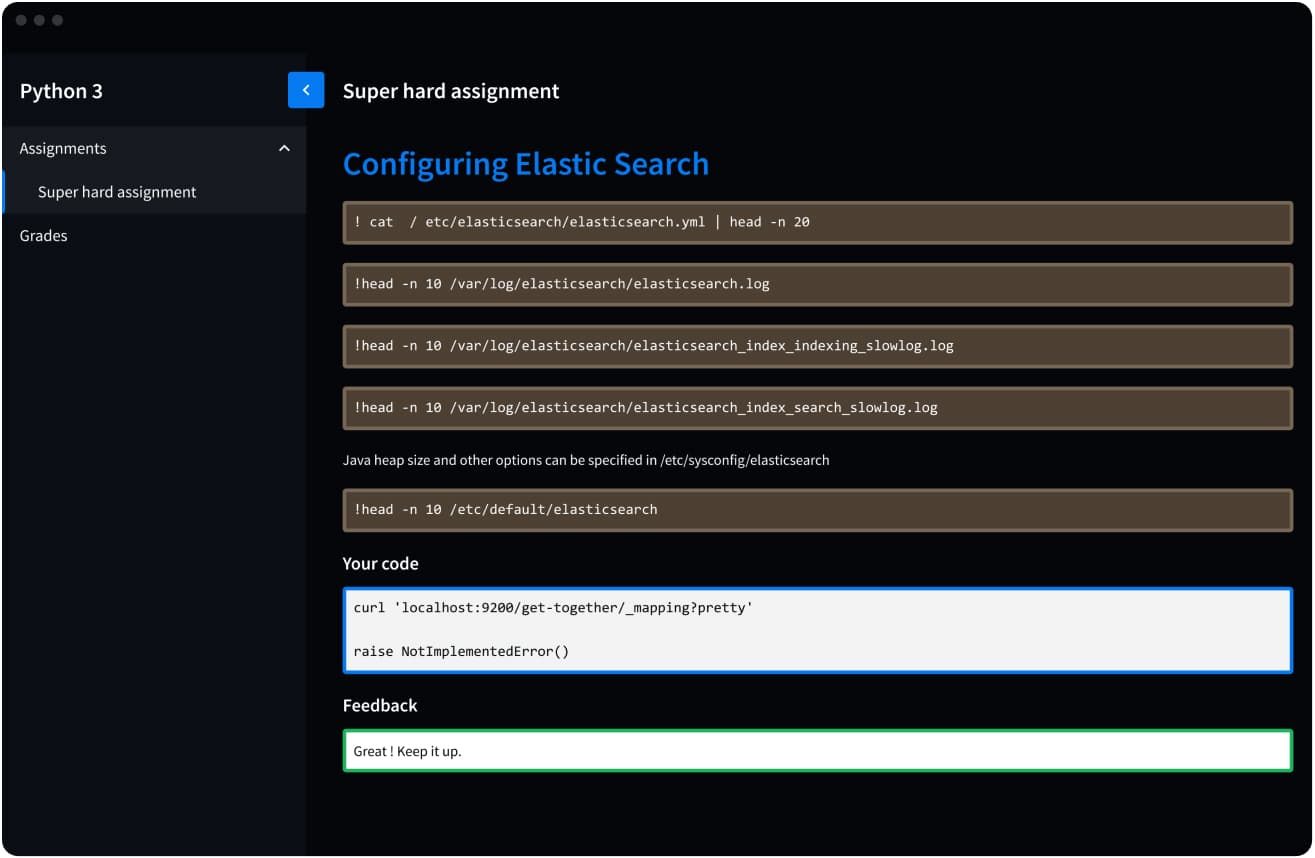Select the elasticsearch.log head command cell
This screenshot has width=1315, height=858.
click(816, 284)
